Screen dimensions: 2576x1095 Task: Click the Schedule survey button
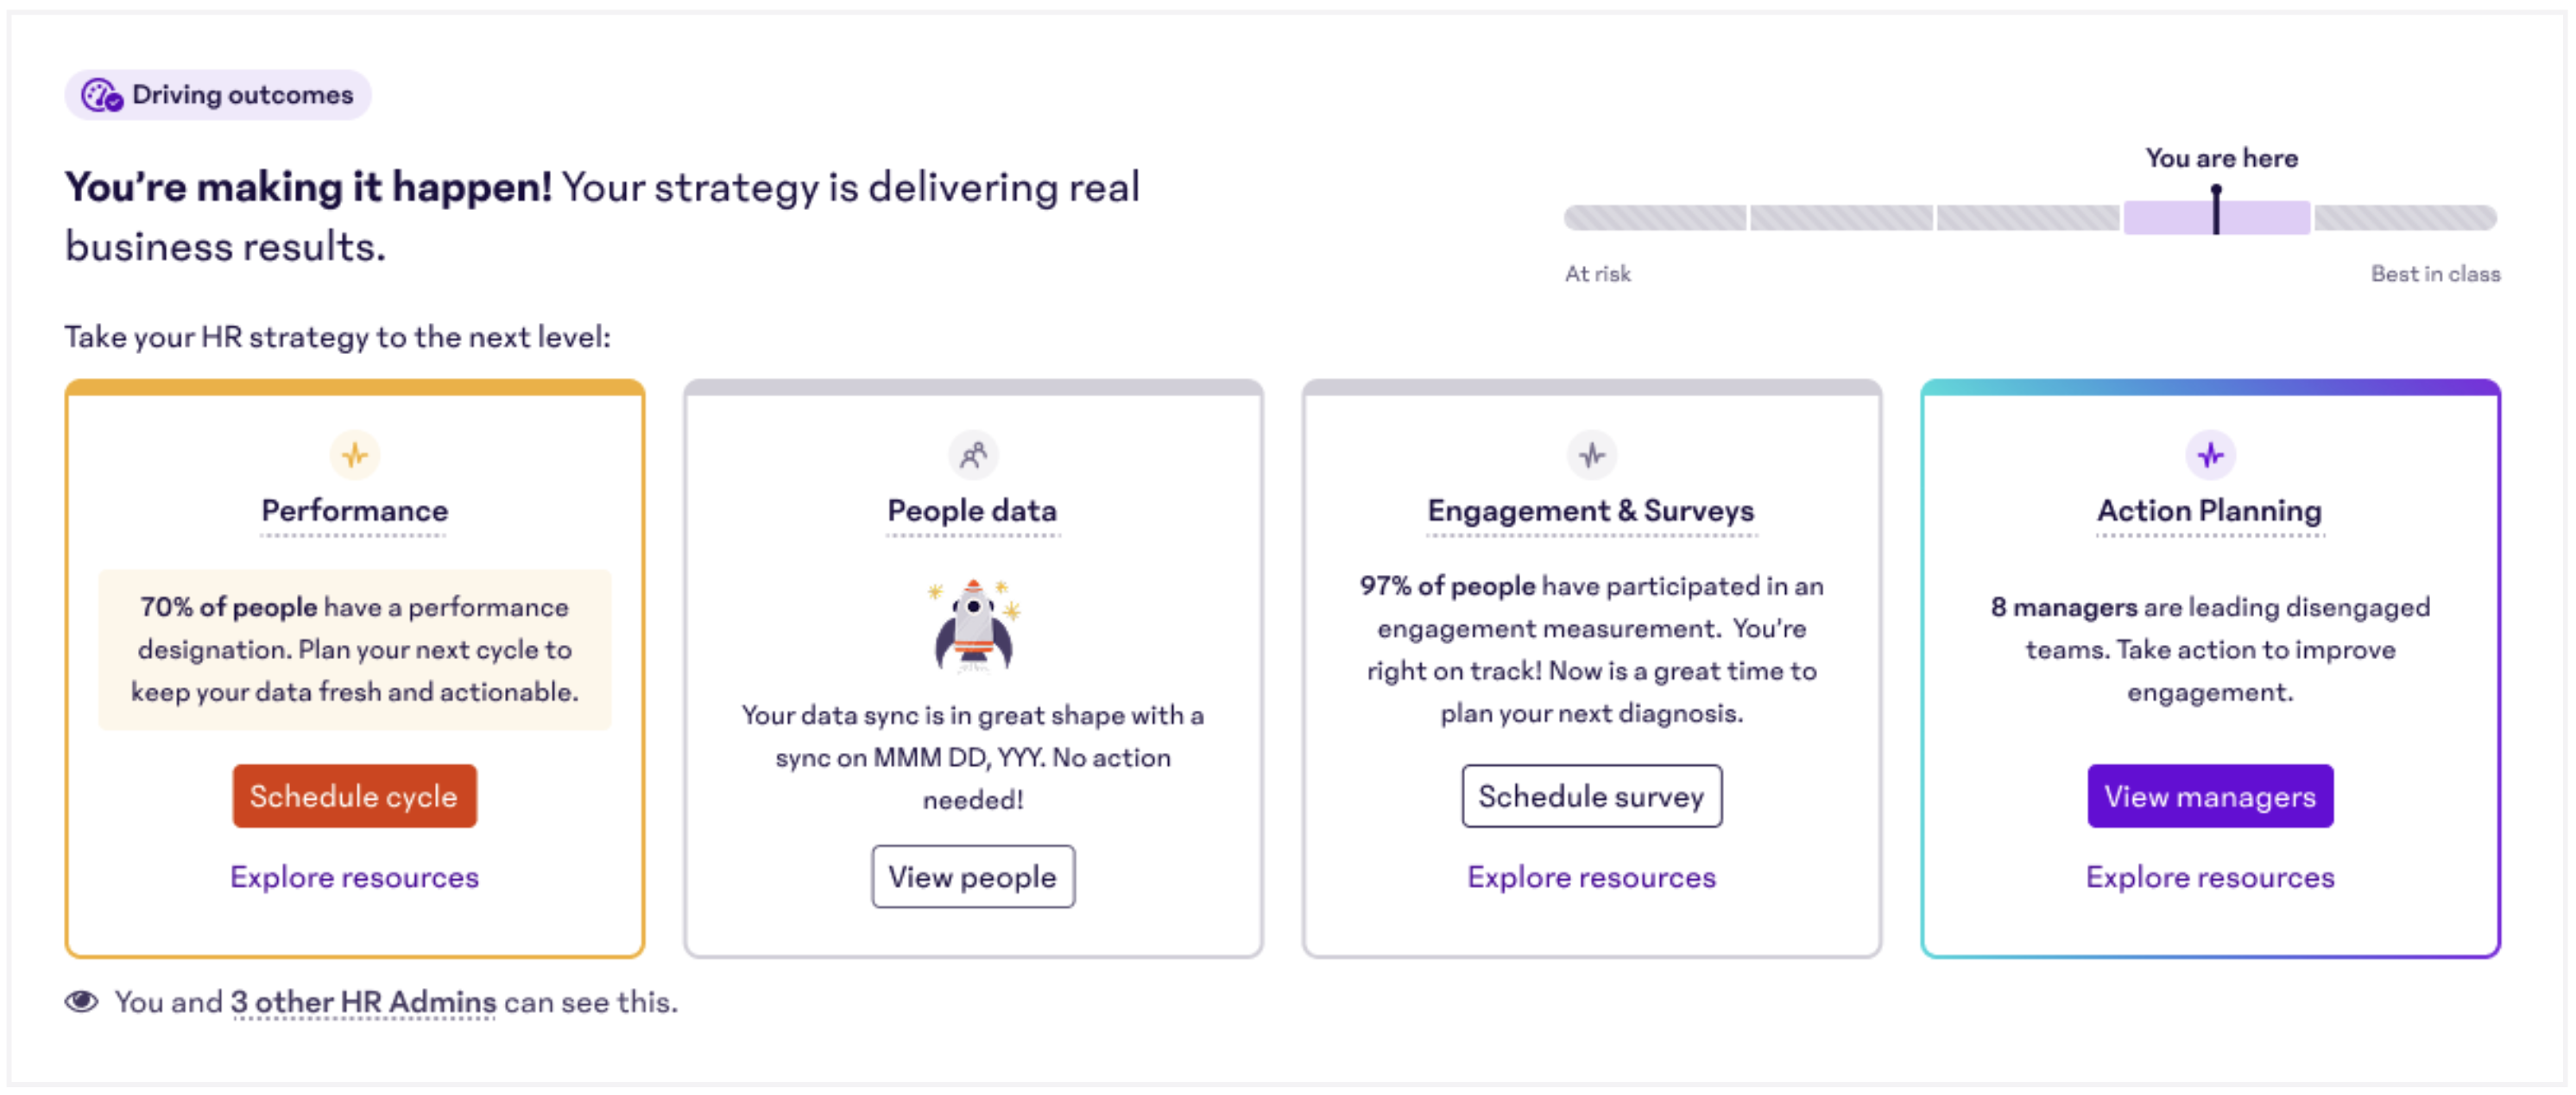tap(1592, 796)
